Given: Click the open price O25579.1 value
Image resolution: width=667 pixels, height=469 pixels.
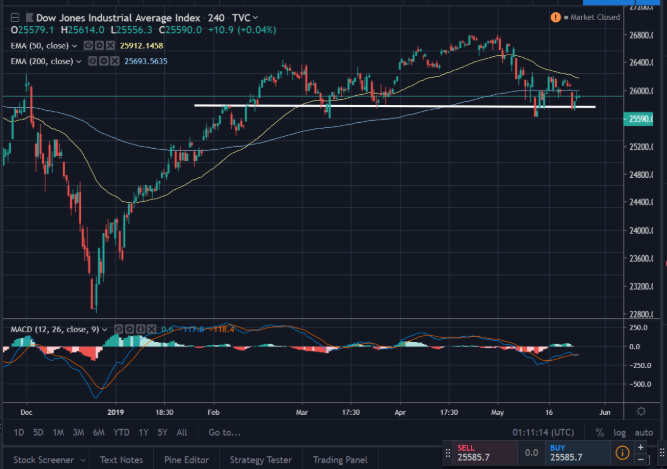Looking at the screenshot, I should [x=32, y=30].
